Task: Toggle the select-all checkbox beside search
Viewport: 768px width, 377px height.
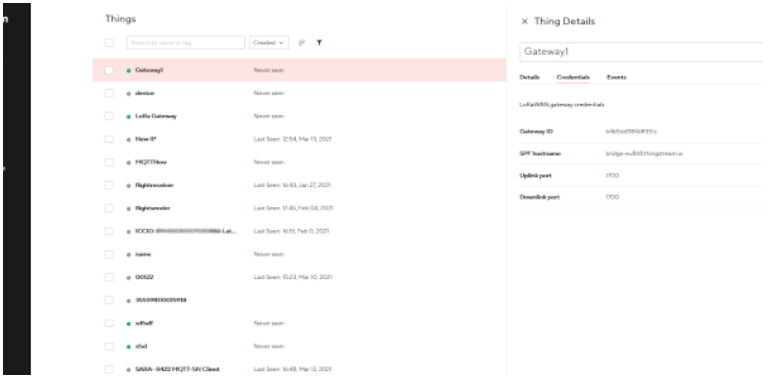Action: click(109, 43)
